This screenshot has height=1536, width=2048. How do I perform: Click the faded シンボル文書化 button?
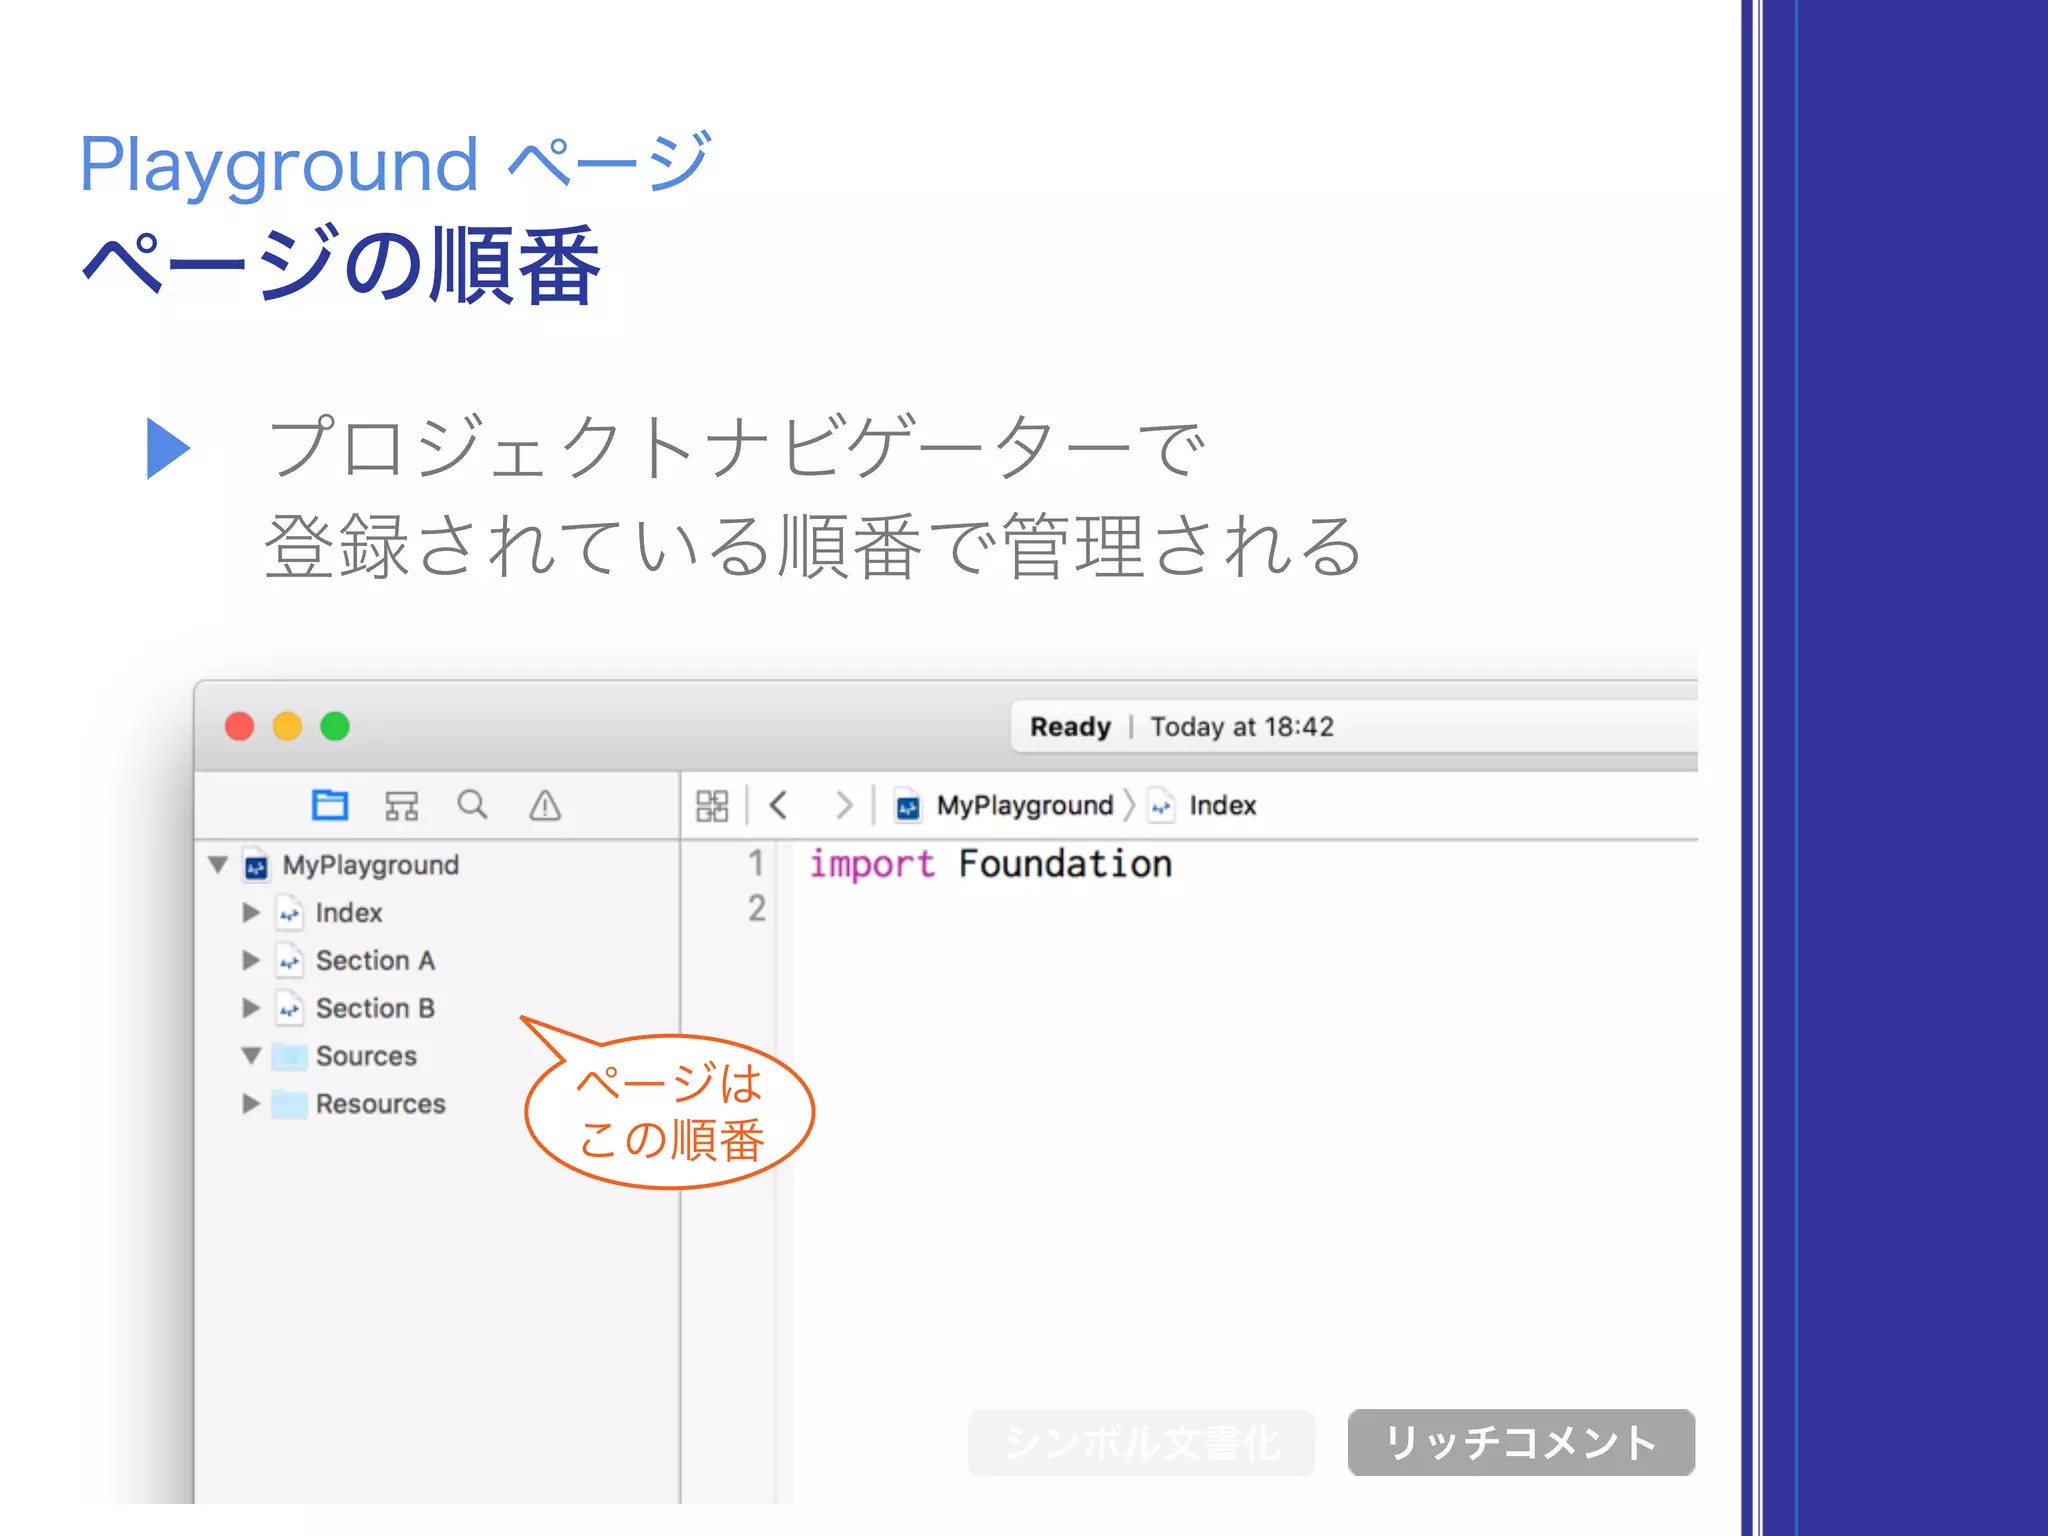coord(1141,1442)
